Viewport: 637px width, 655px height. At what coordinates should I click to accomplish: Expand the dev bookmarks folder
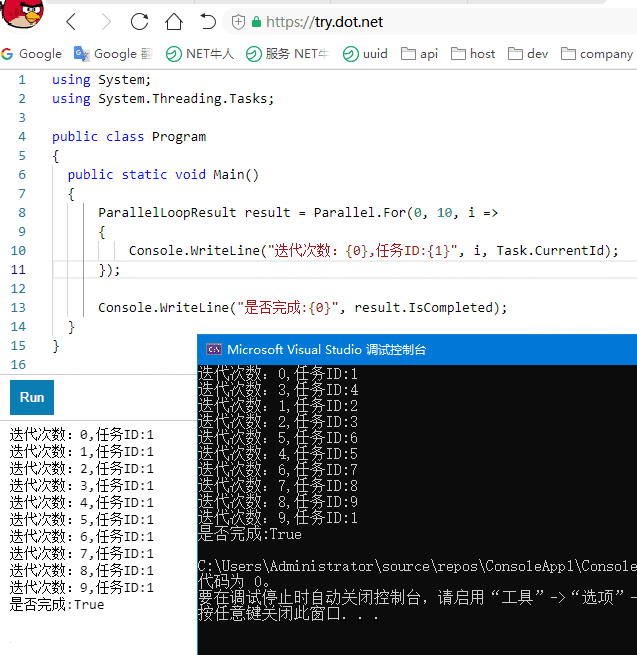527,54
